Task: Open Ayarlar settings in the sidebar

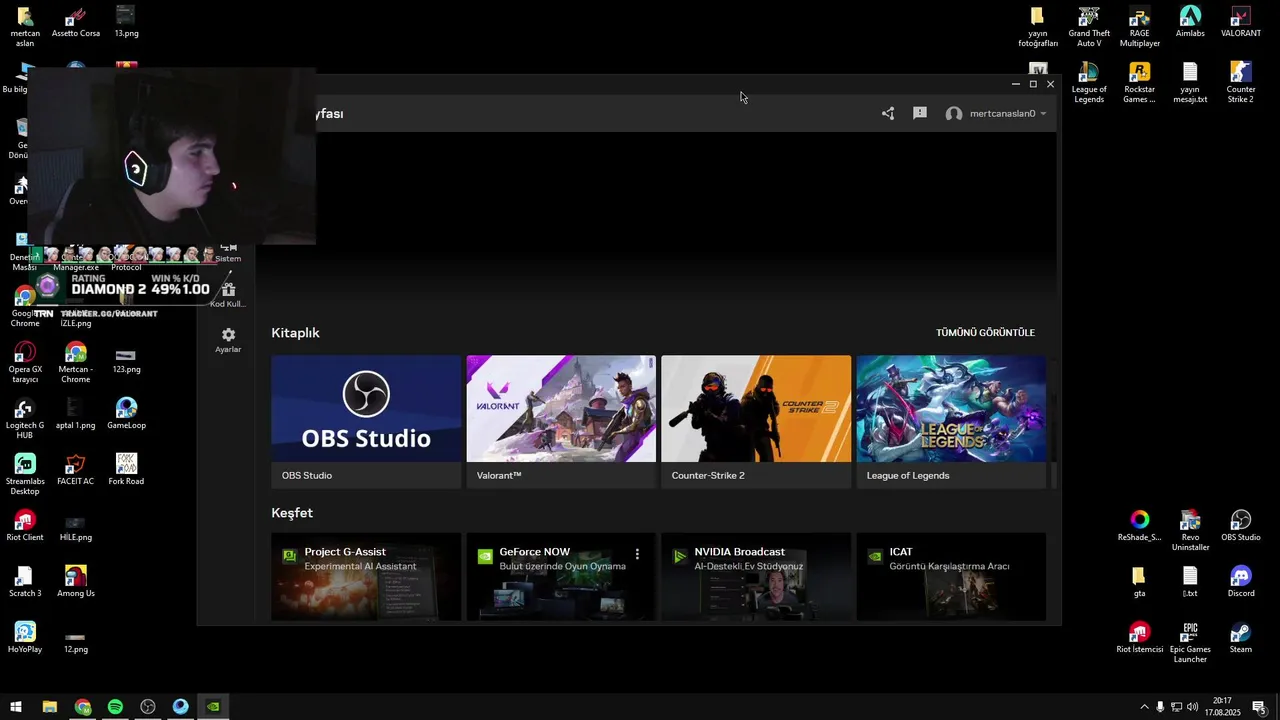Action: point(228,340)
